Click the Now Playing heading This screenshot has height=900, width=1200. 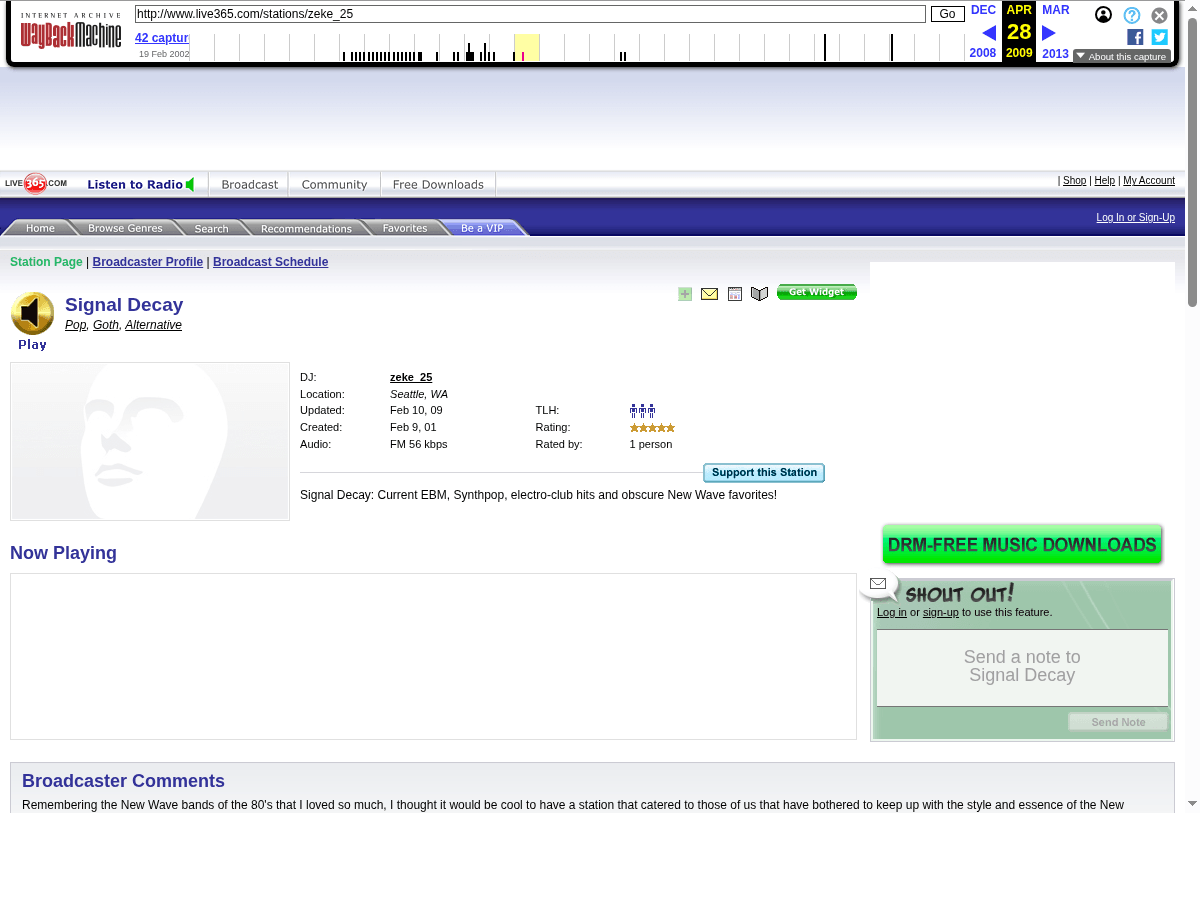(x=63, y=553)
